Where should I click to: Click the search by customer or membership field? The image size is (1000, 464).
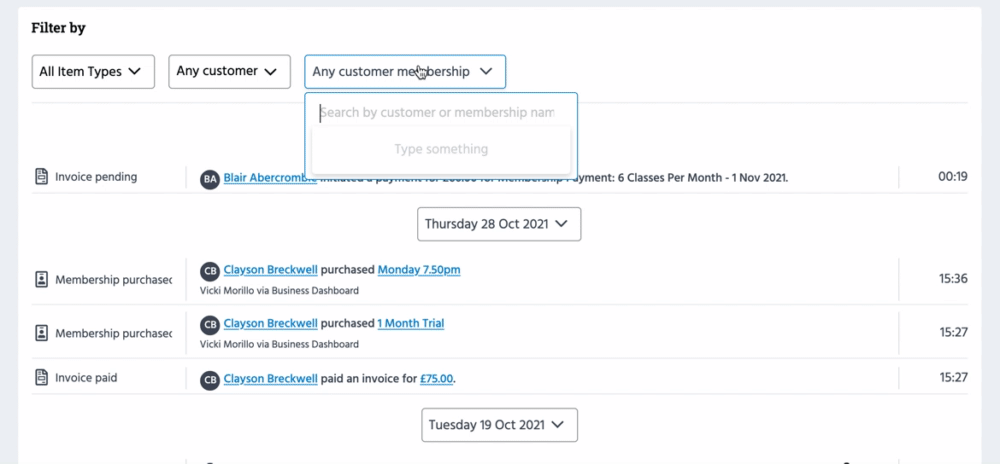(x=440, y=113)
